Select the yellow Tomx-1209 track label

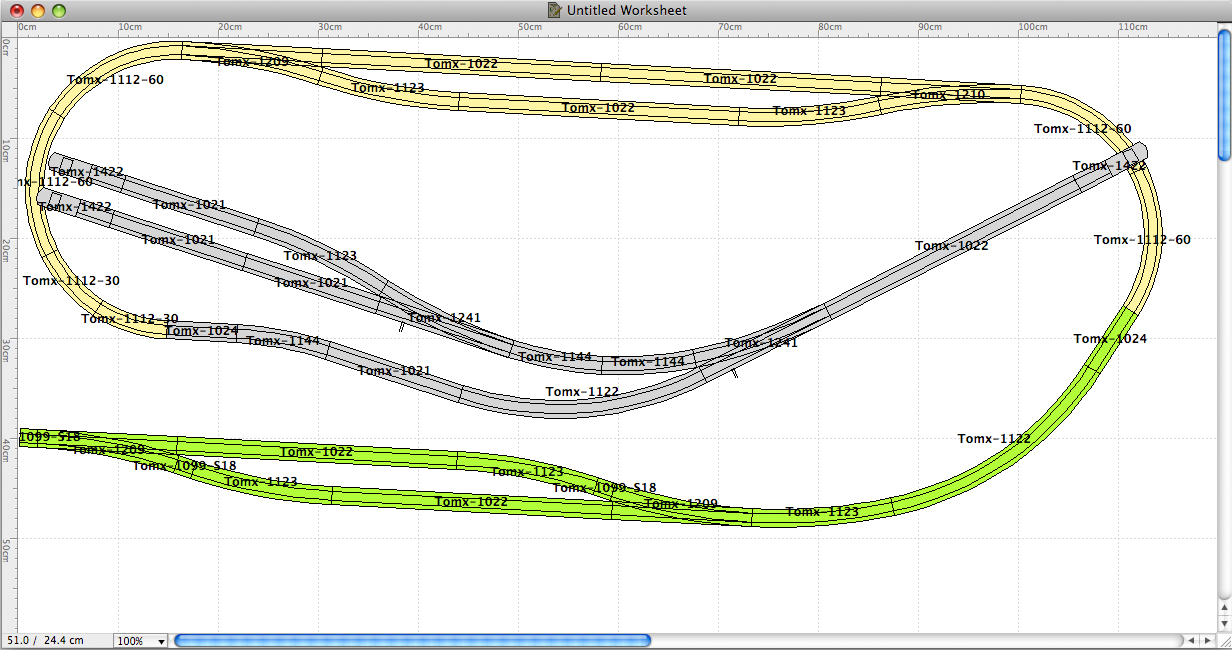click(252, 61)
